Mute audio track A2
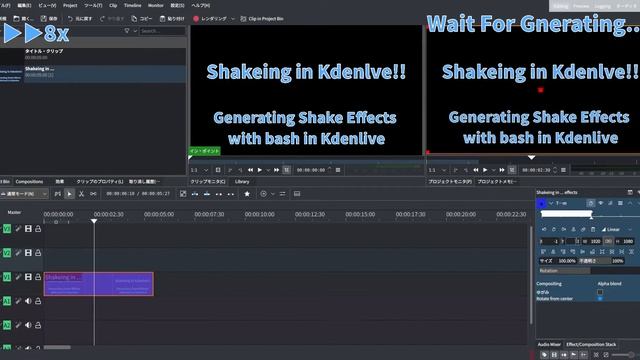 pyautogui.click(x=28, y=325)
